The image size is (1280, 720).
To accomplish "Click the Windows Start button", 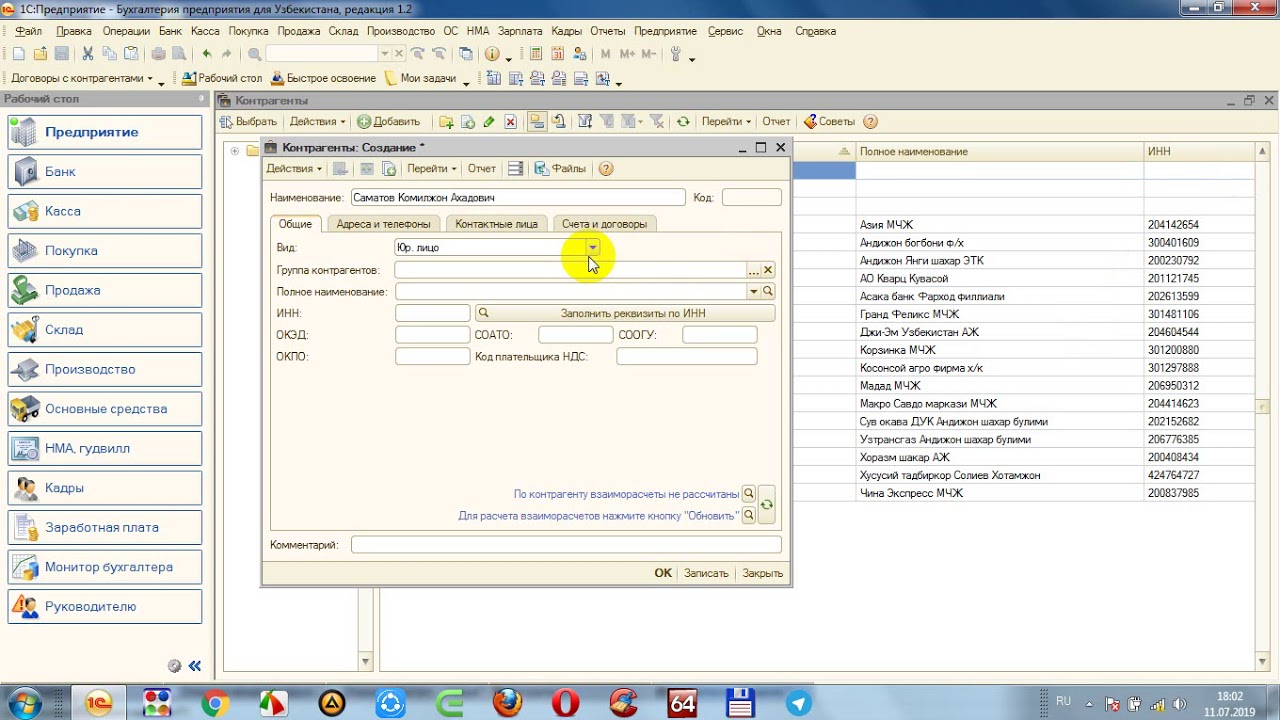I will (x=24, y=703).
